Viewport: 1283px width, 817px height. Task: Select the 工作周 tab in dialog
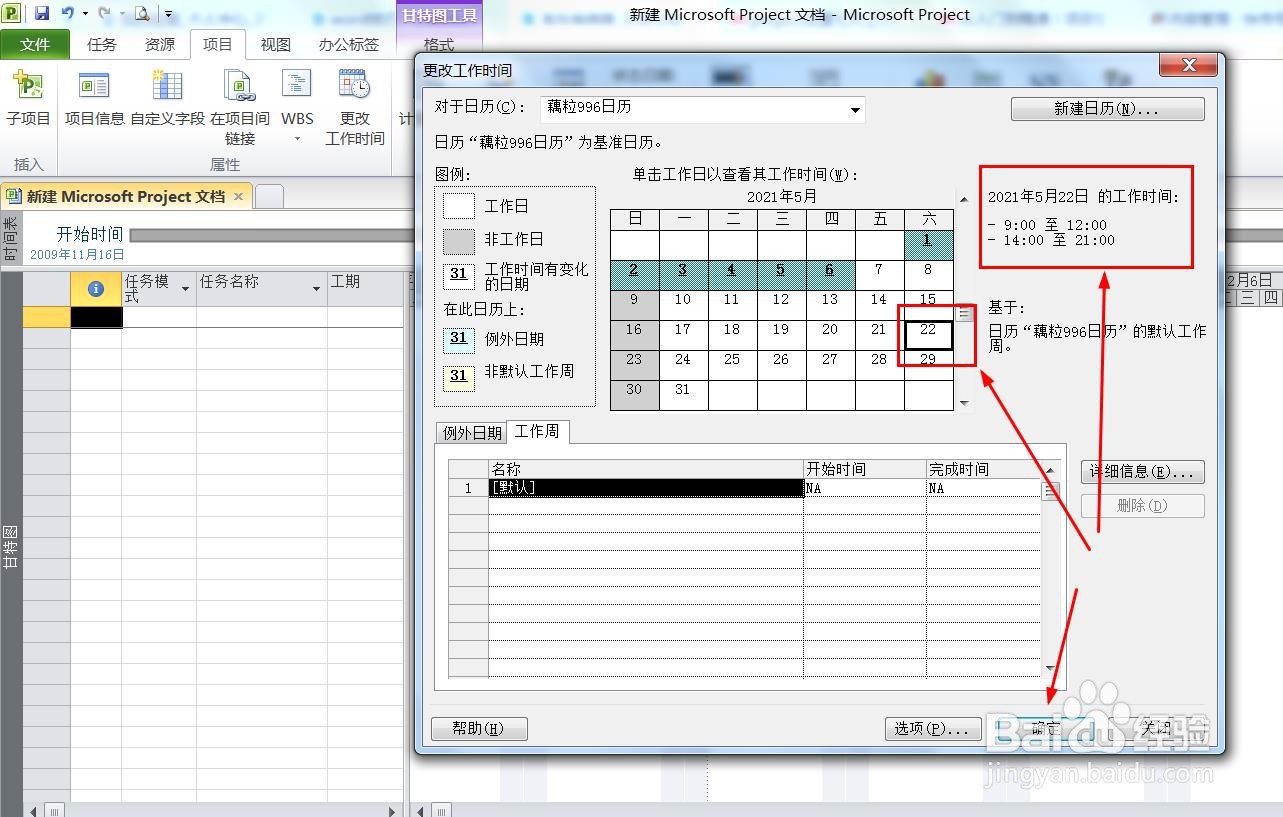tap(537, 431)
